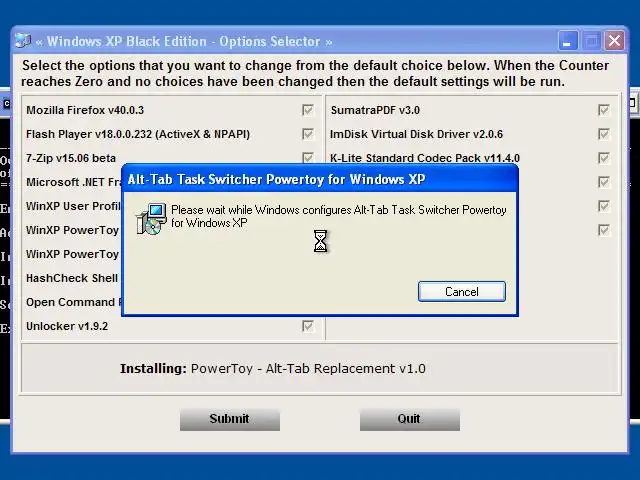Select the SumatraPDF v3.0 label
Screen dimensions: 640x480
point(375,110)
